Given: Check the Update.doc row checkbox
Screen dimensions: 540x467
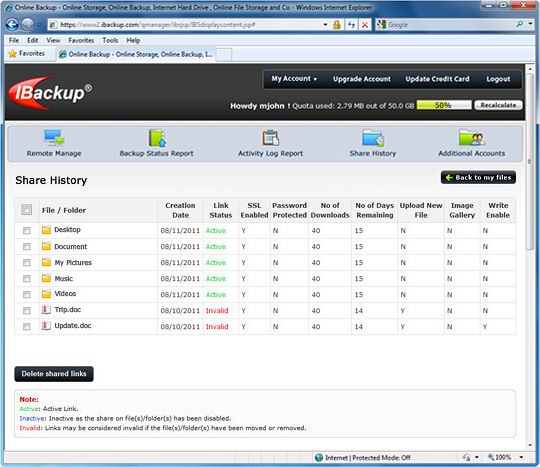Looking at the screenshot, I should click(27, 326).
